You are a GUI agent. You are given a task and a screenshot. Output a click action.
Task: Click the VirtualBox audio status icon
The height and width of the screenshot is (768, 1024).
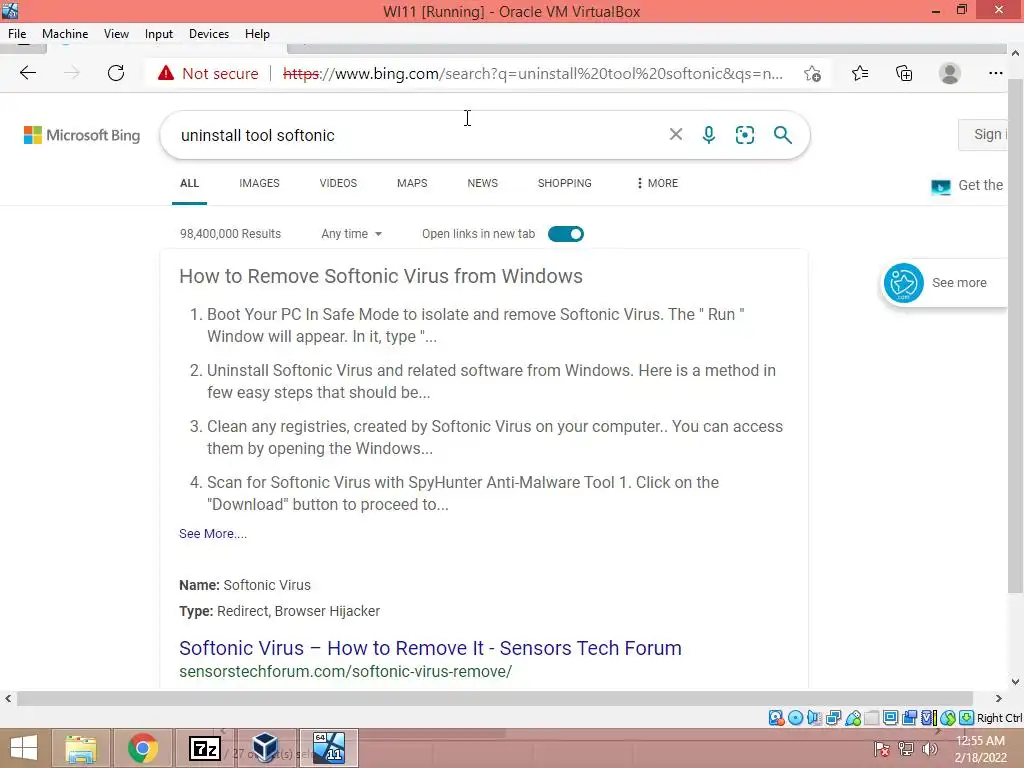click(x=814, y=718)
